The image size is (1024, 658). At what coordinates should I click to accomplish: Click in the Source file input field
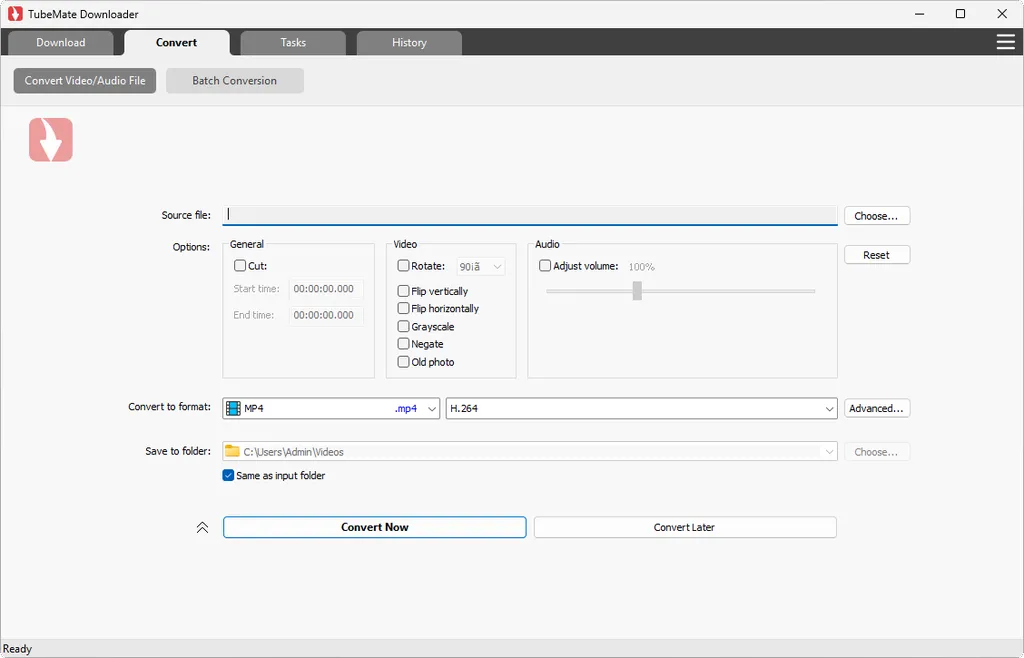(530, 215)
